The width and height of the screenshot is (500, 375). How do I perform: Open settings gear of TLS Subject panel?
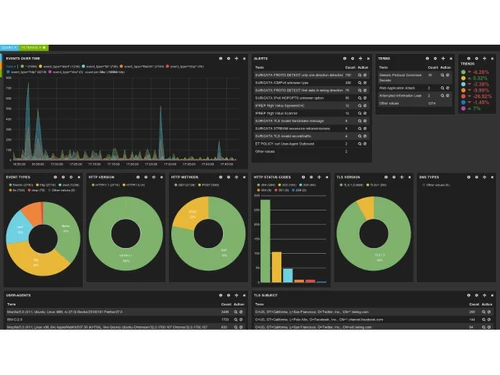pyautogui.click(x=476, y=295)
